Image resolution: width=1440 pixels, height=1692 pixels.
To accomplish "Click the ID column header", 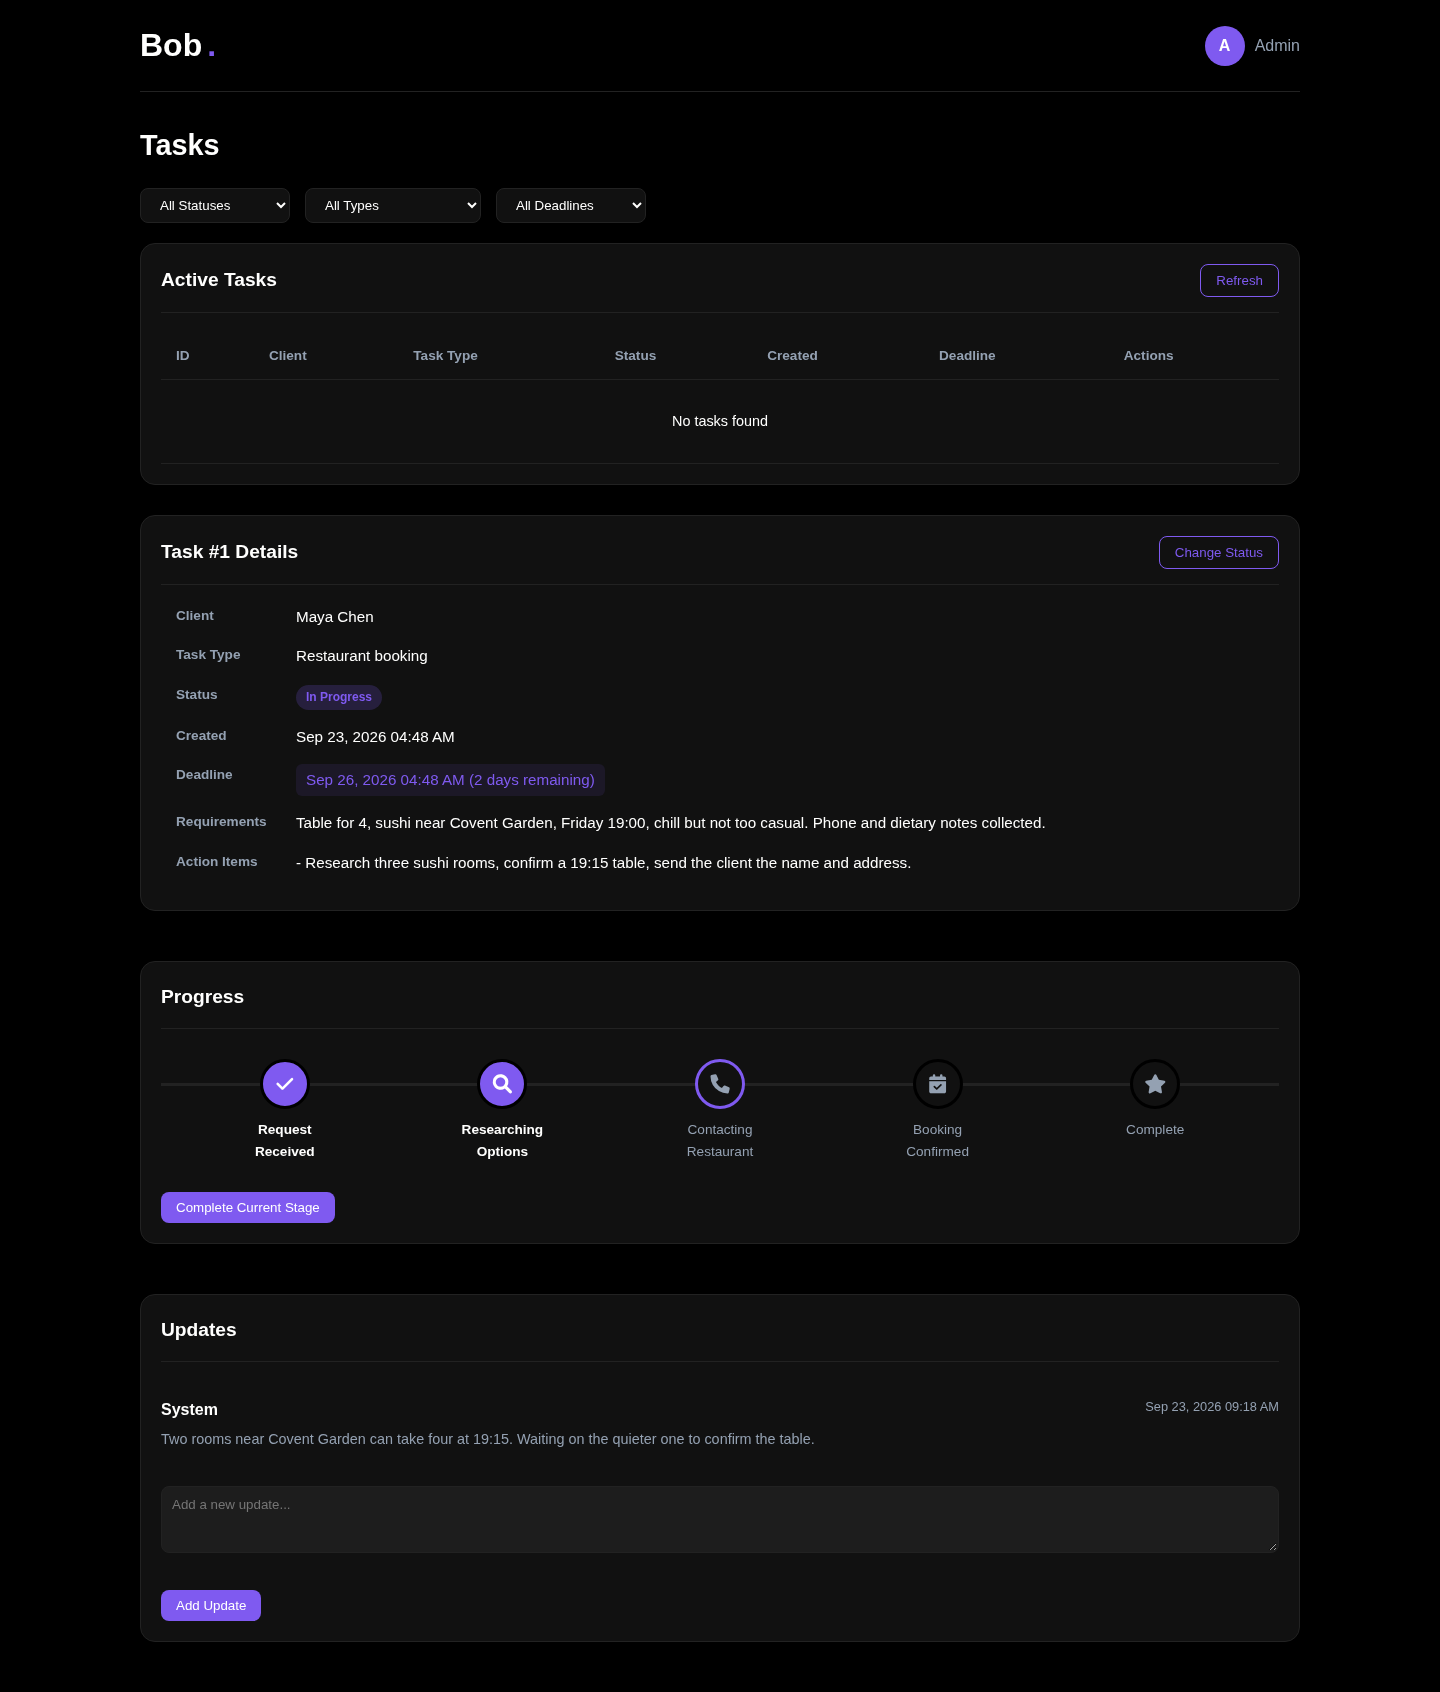I will [x=183, y=356].
